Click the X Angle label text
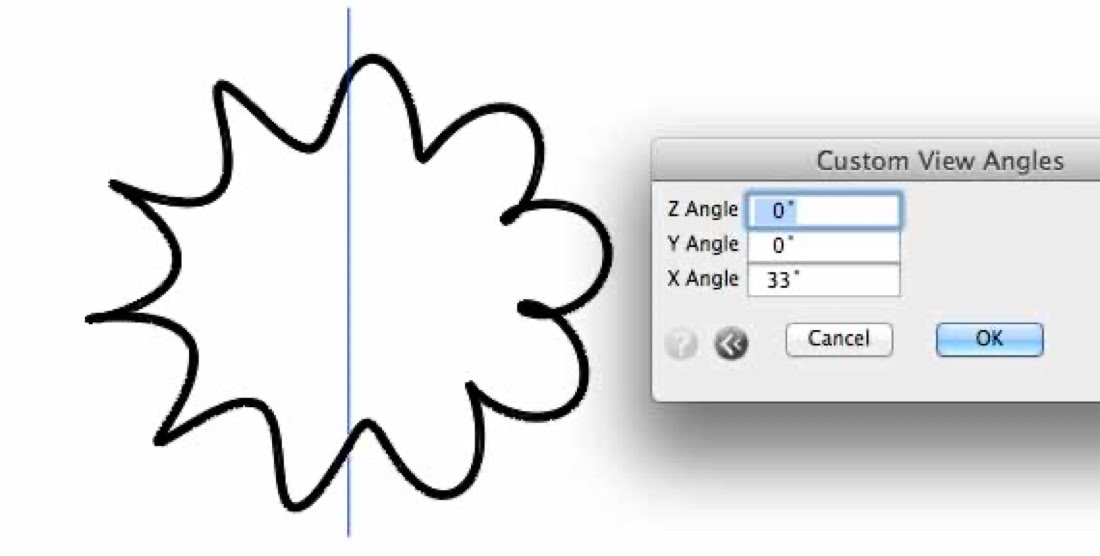 703,278
